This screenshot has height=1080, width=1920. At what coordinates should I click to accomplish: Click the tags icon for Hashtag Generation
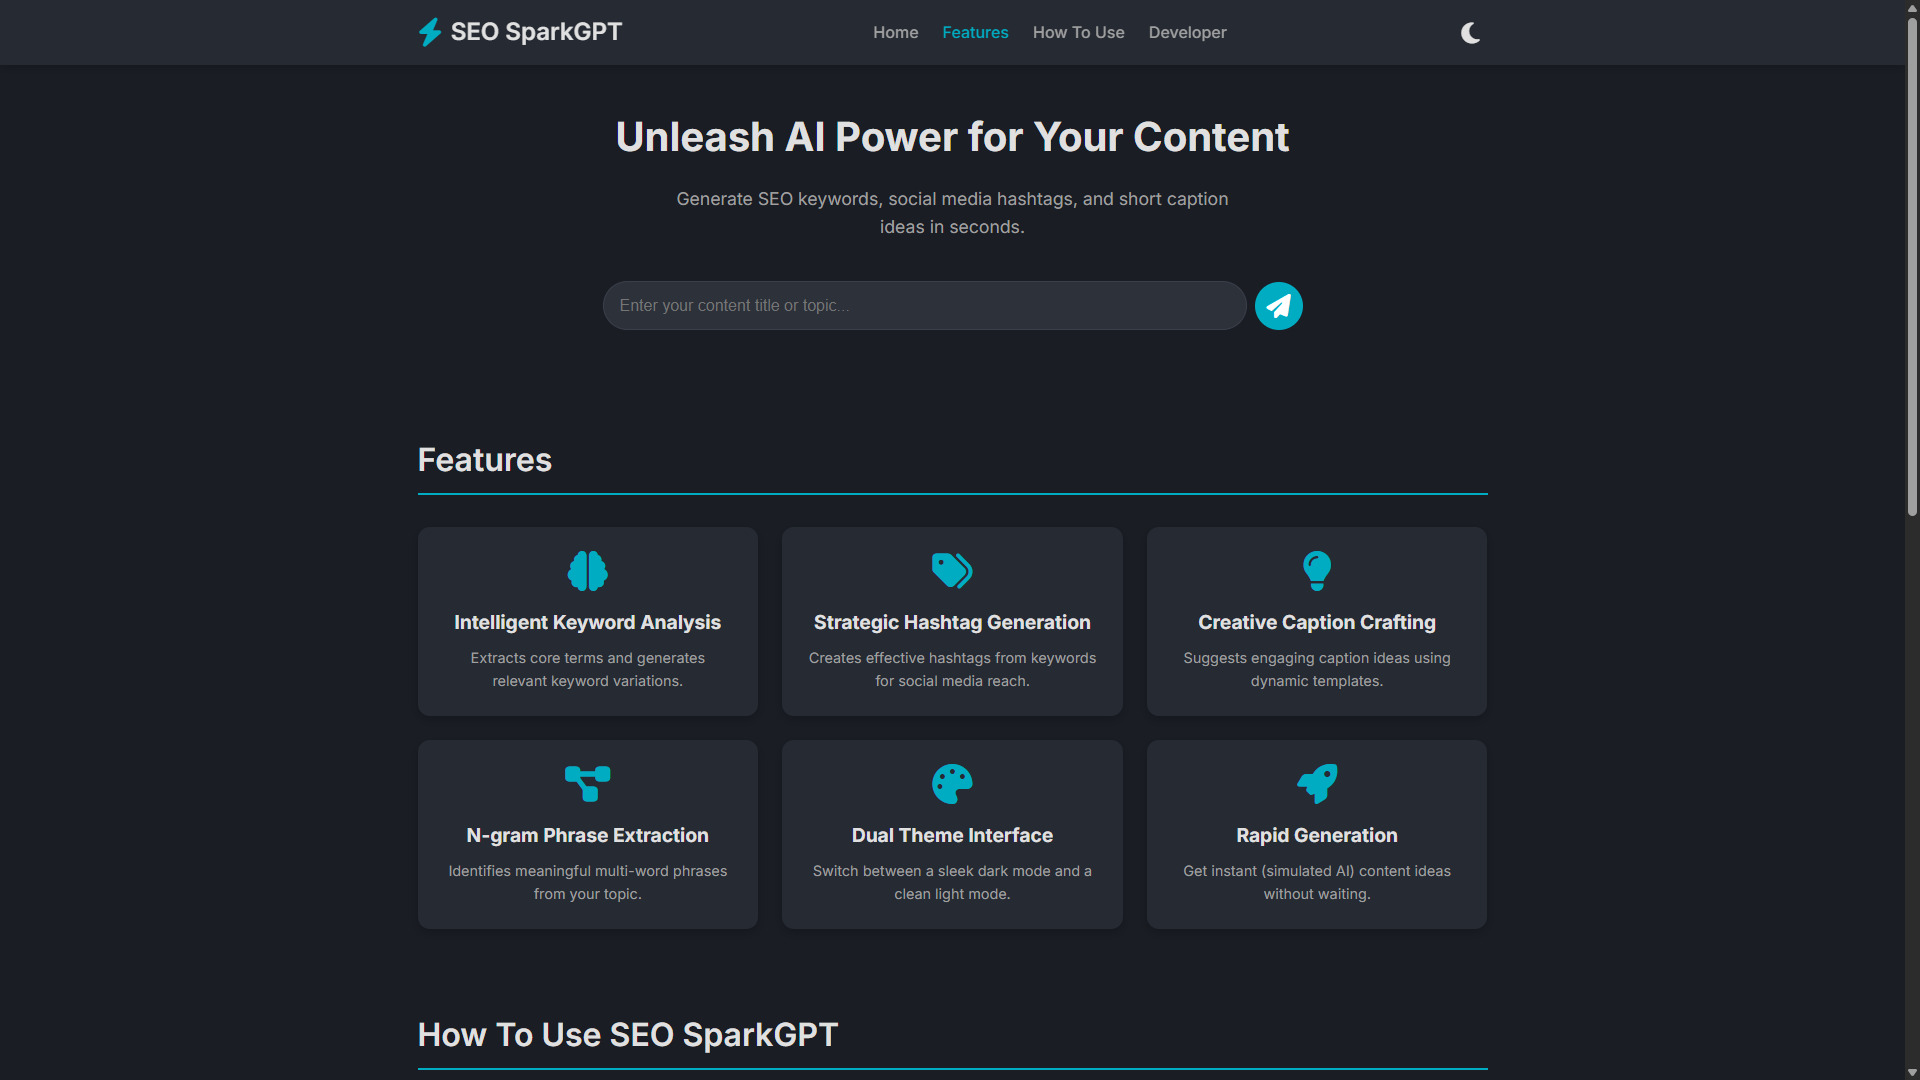point(951,571)
